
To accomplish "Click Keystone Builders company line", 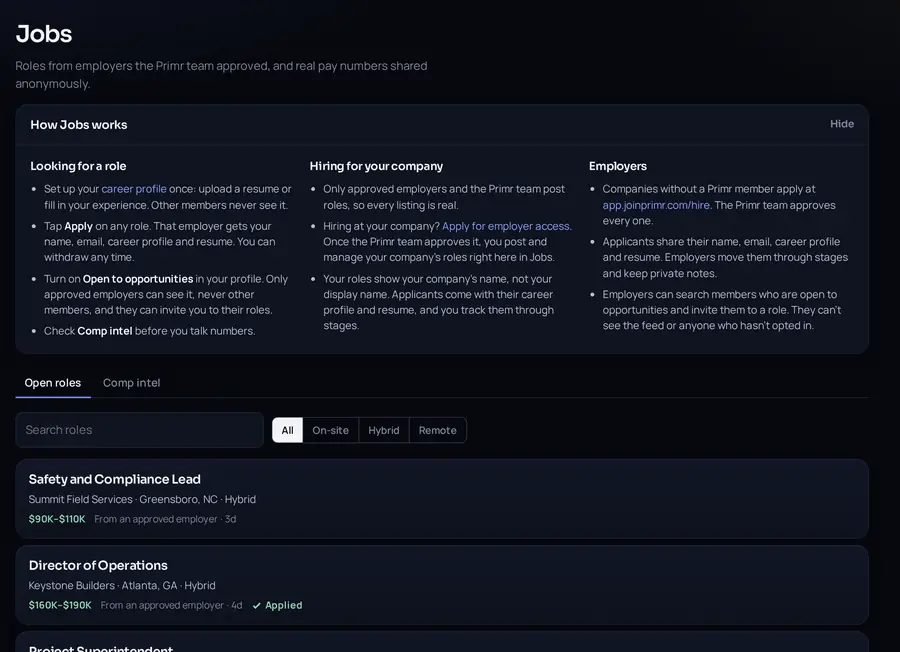I will pyautogui.click(x=122, y=585).
